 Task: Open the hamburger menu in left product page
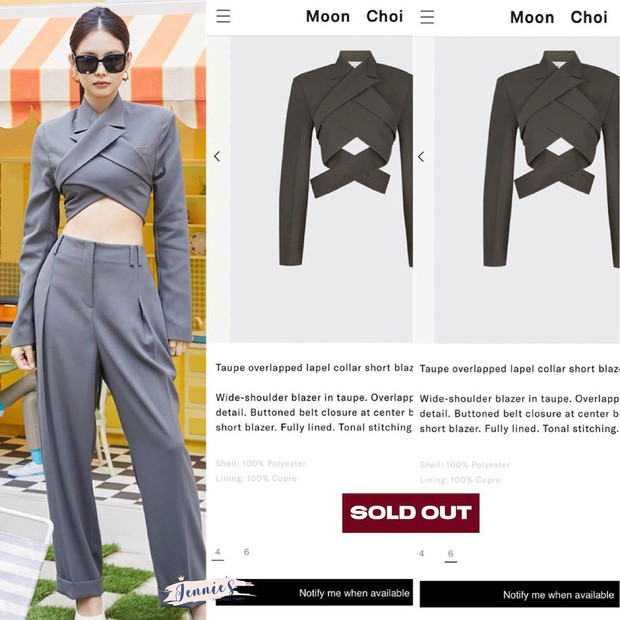[223, 16]
